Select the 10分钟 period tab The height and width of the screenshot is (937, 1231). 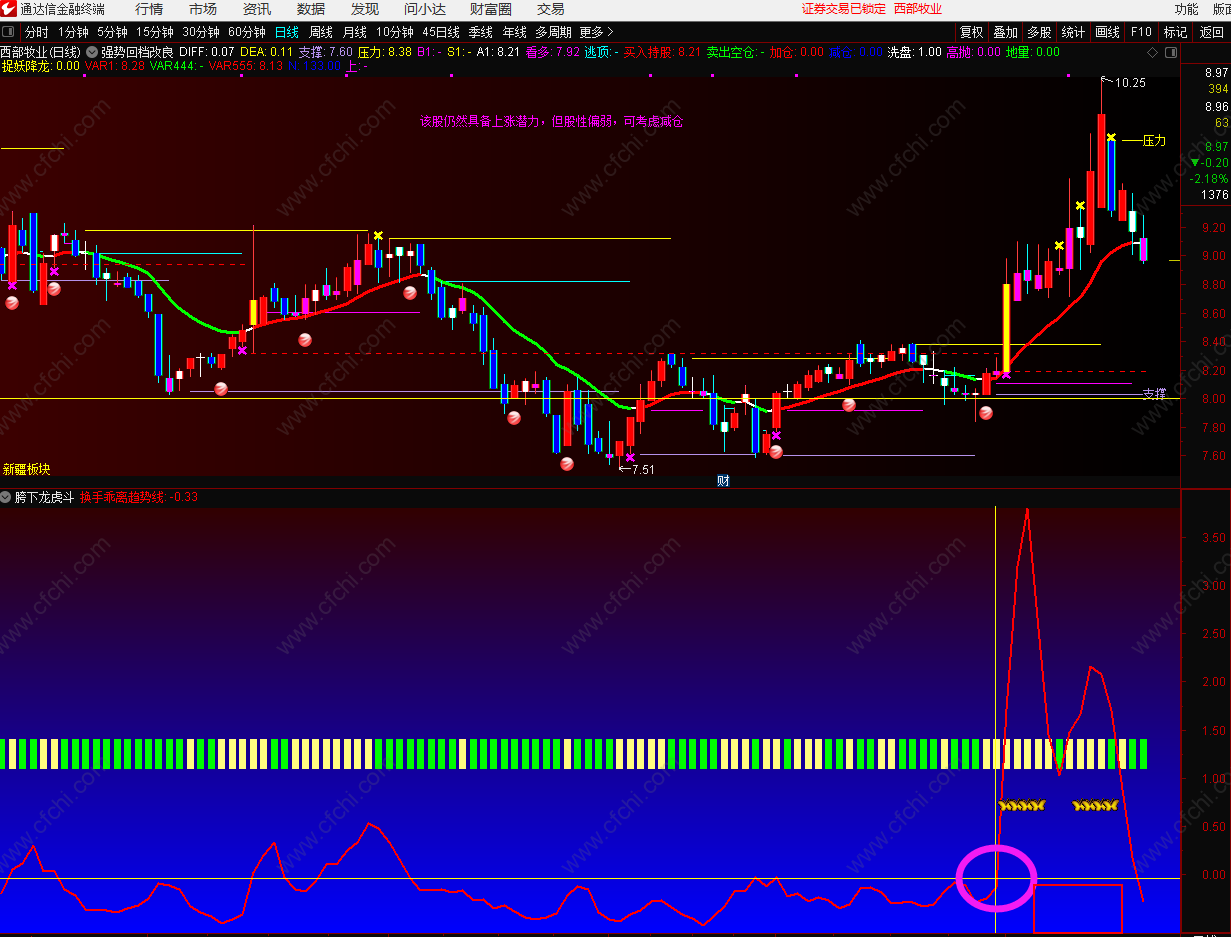(x=395, y=32)
